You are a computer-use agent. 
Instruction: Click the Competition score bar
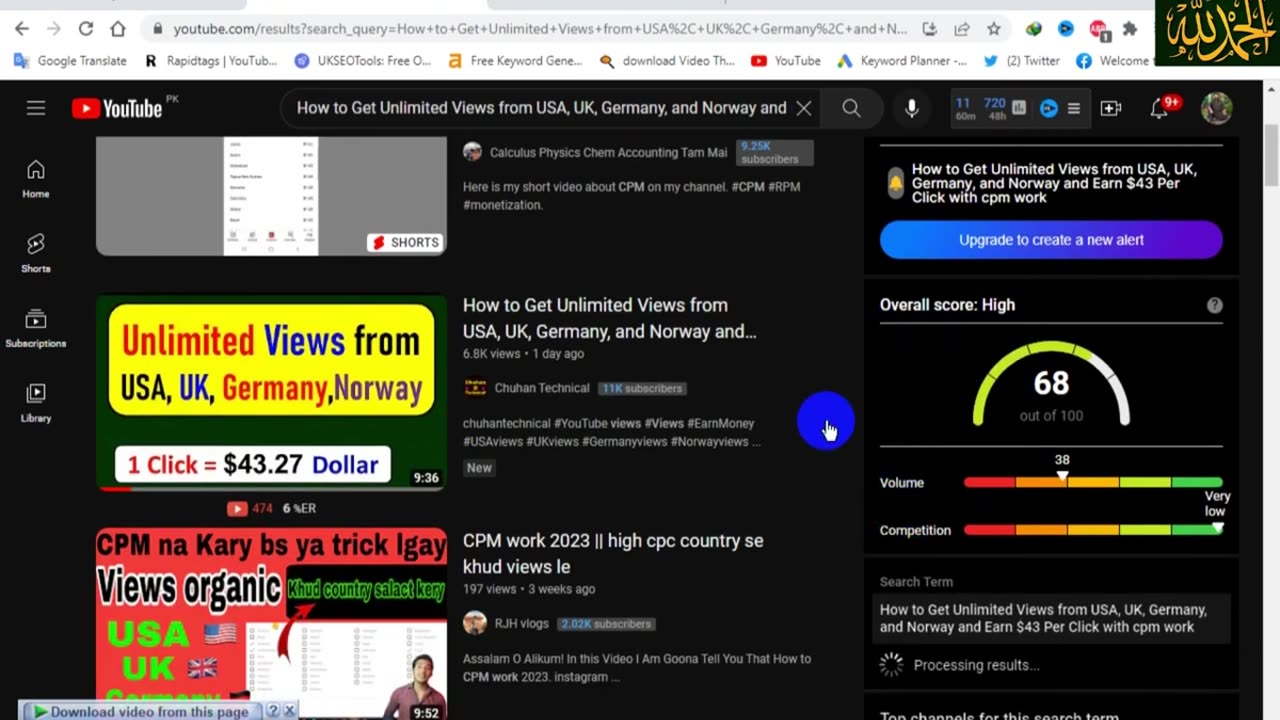pyautogui.click(x=1092, y=530)
